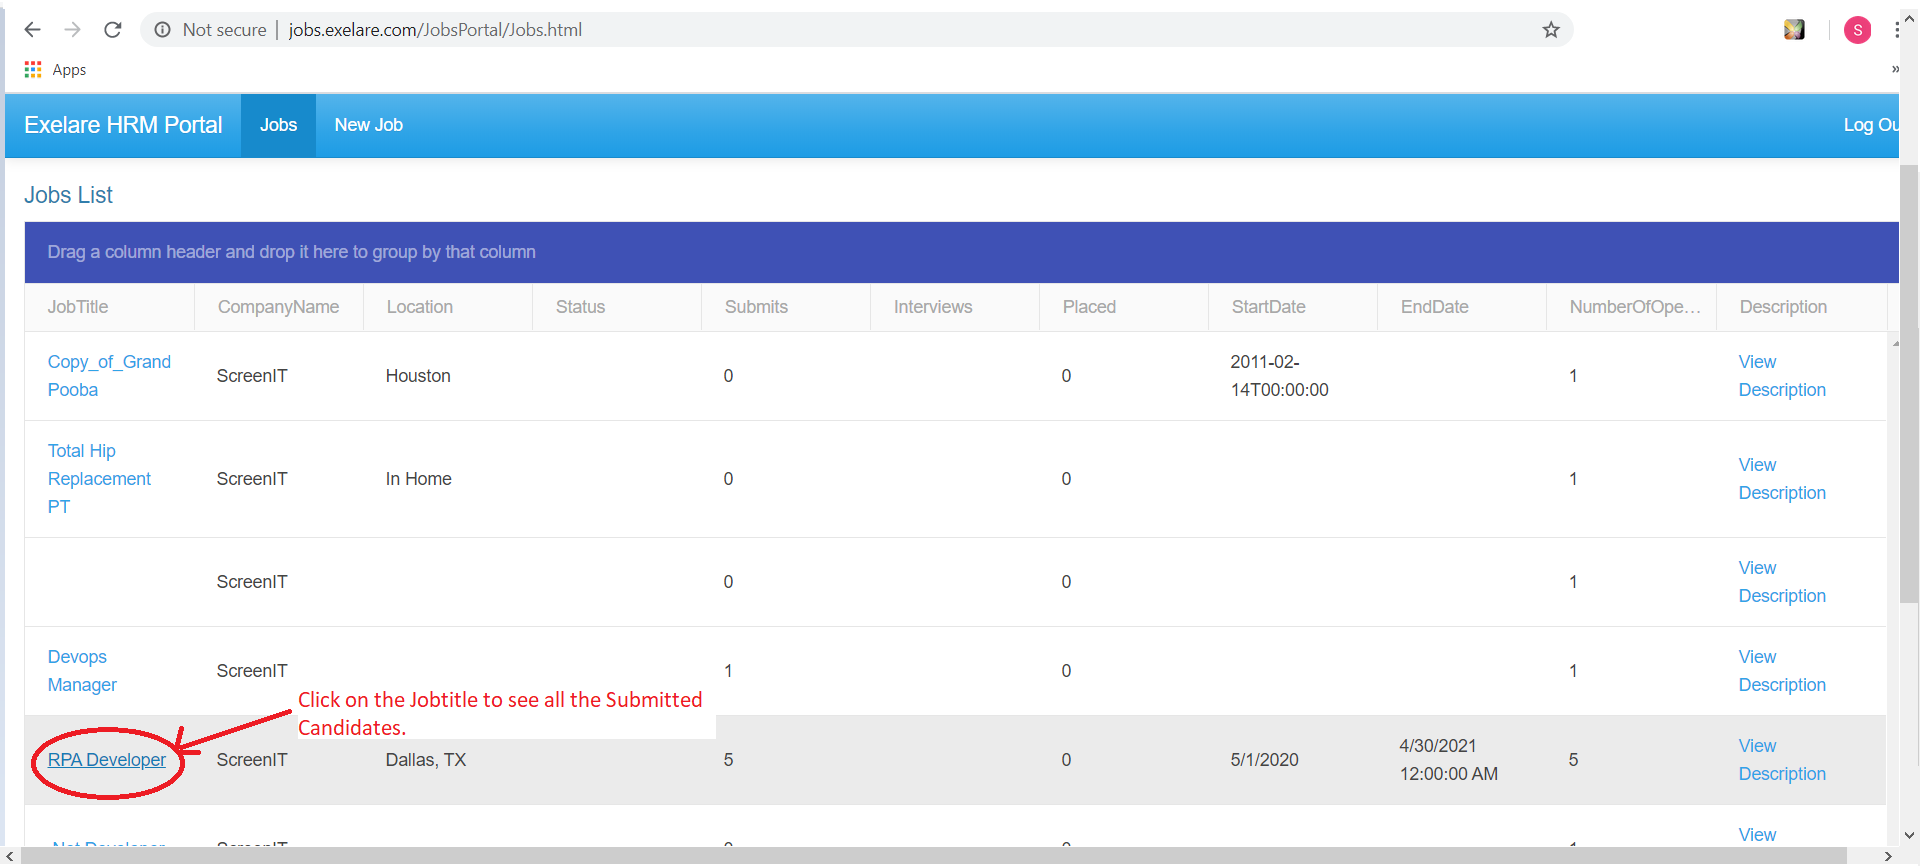This screenshot has width=1920, height=866.
Task: Select the 4/30/2021 12:00:00 AM end date
Action: 1448,760
